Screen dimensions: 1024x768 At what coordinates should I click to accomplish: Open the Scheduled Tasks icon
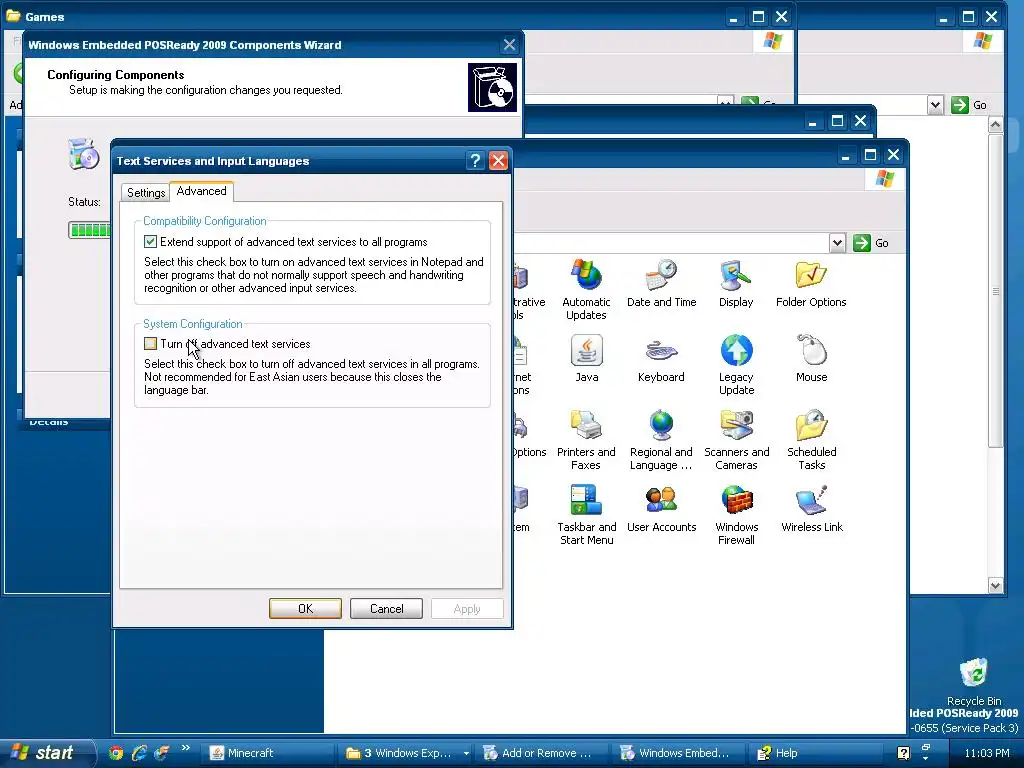click(811, 440)
